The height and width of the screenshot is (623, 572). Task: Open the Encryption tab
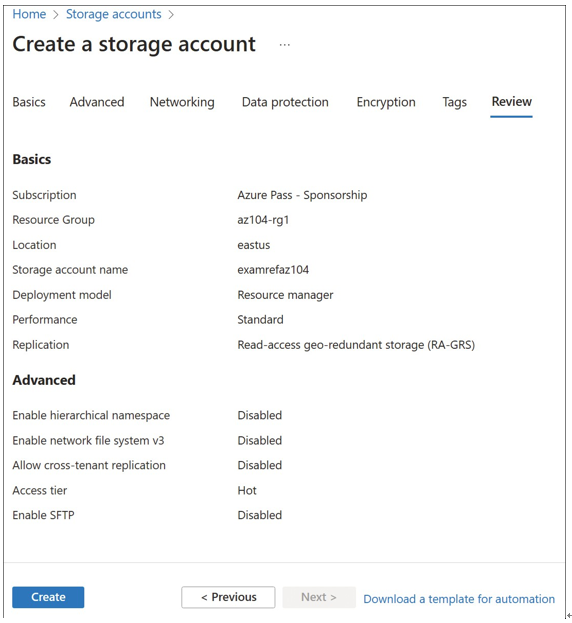coord(386,102)
